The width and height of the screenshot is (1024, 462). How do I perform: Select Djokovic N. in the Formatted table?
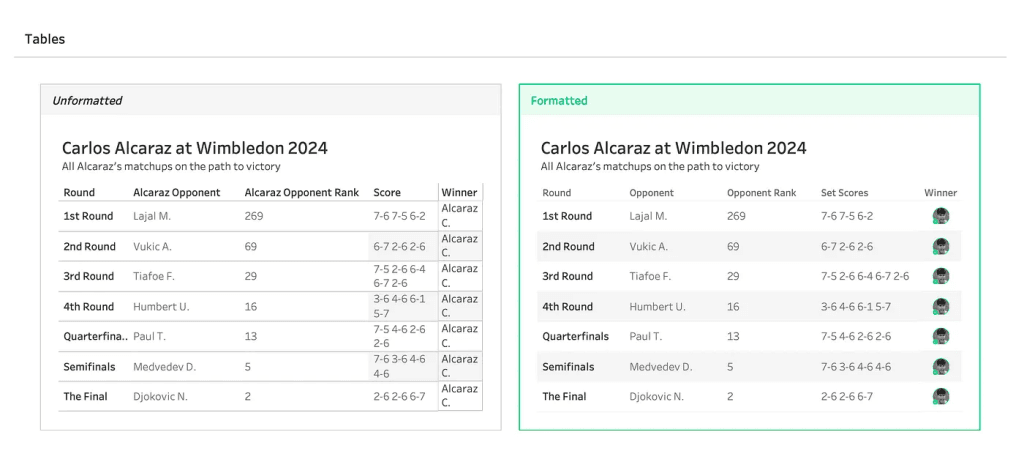click(x=657, y=397)
